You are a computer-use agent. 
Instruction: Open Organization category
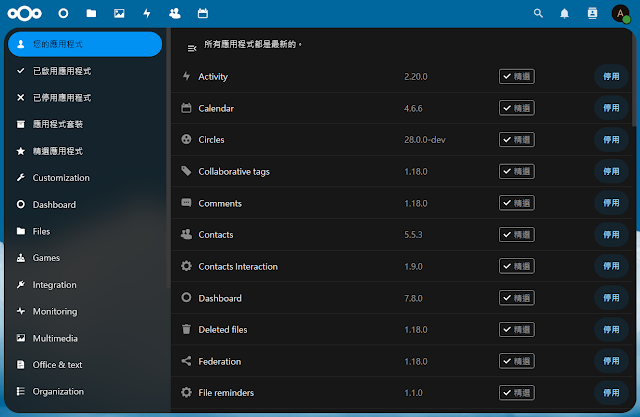tap(85, 391)
